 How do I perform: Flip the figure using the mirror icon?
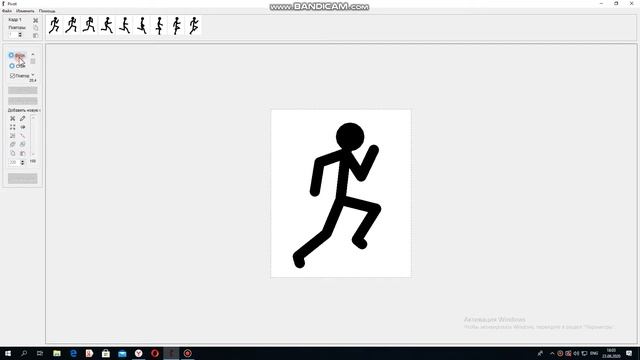click(x=22, y=127)
